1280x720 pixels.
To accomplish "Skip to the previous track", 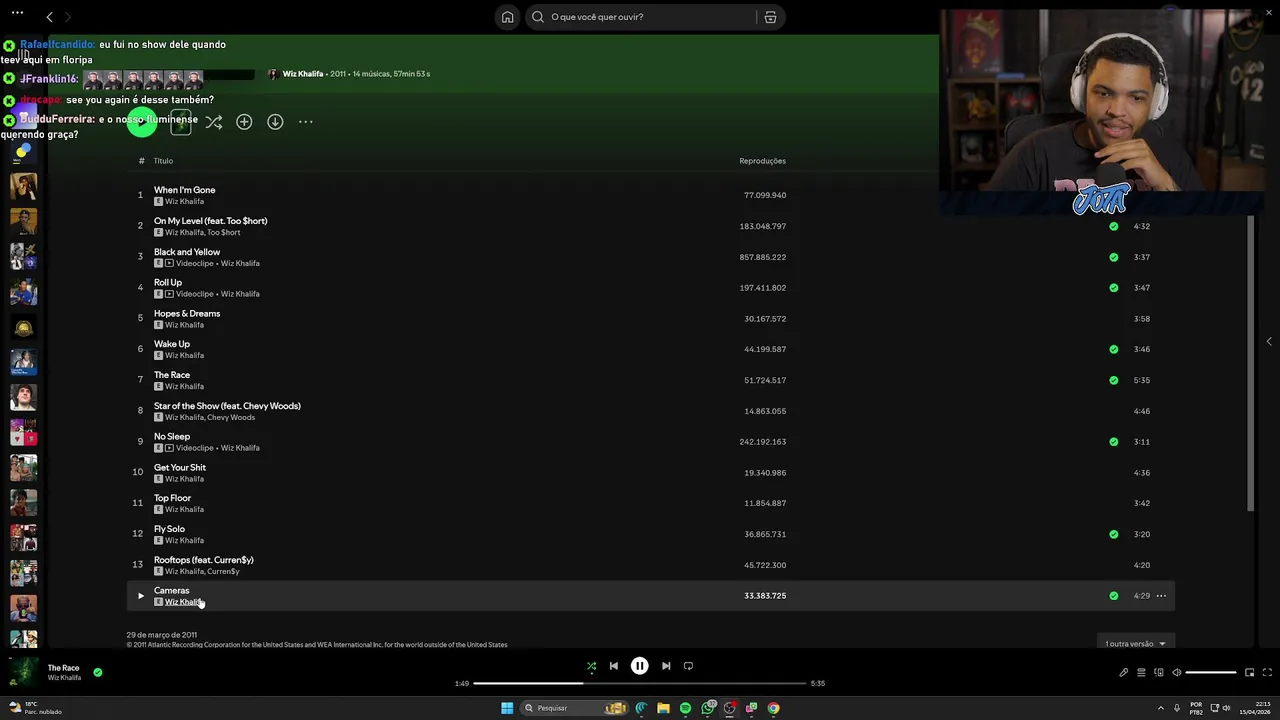I will click(x=614, y=666).
